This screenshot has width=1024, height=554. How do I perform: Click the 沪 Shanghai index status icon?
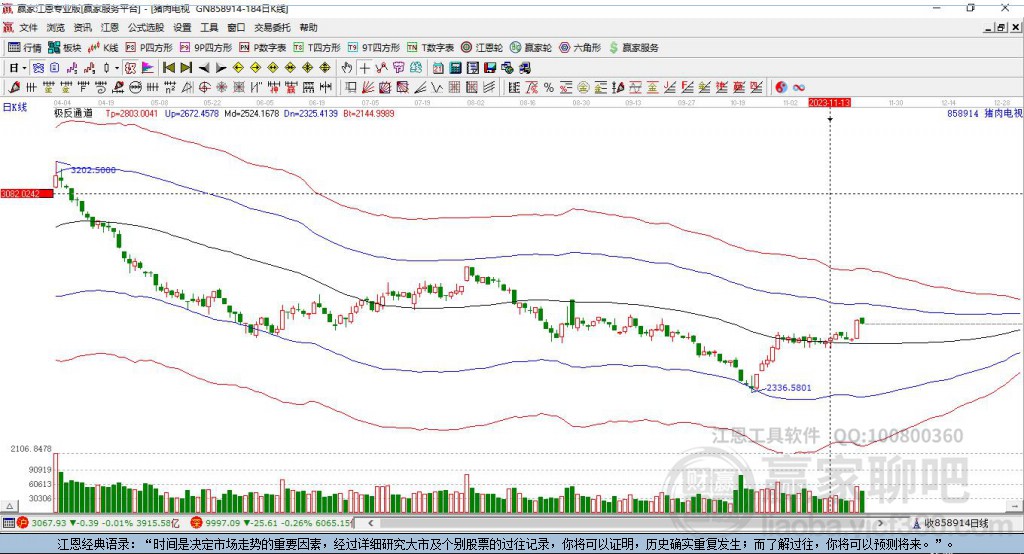(23, 523)
